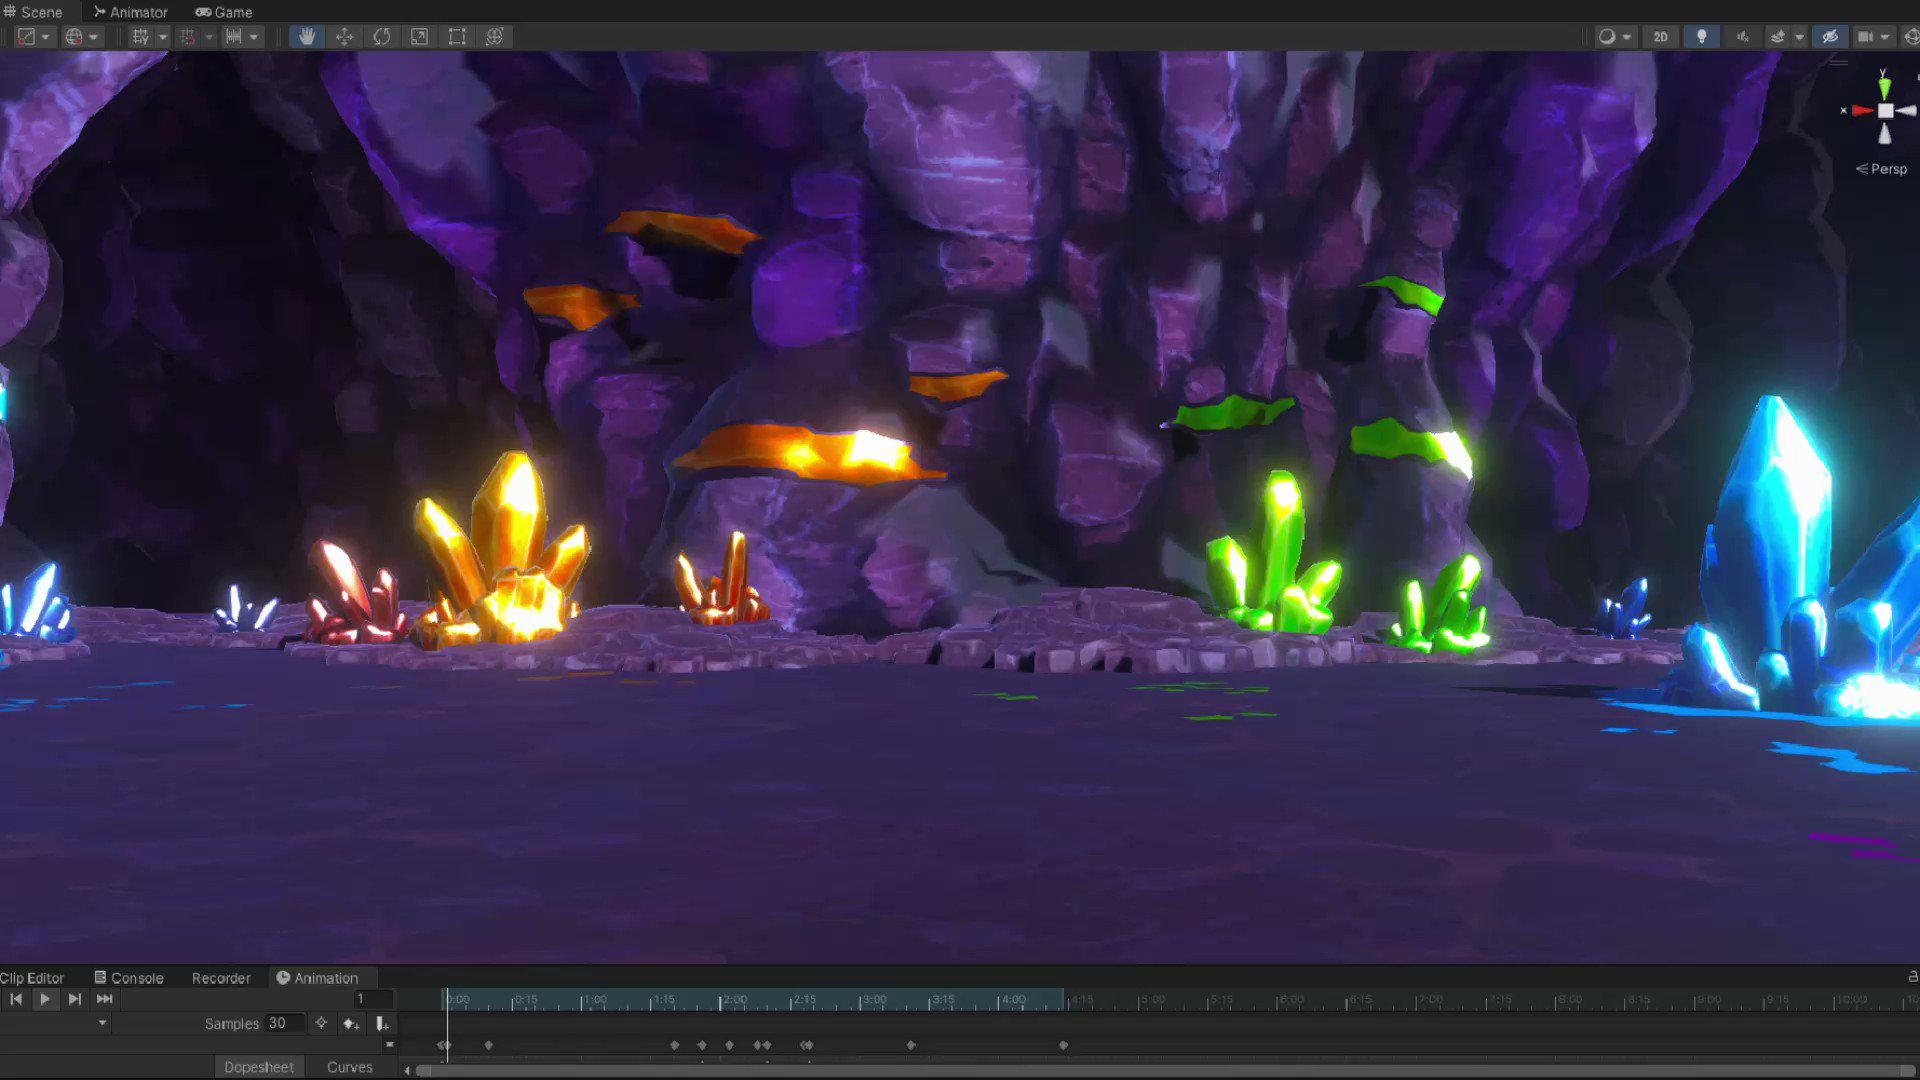Open pivot mode dropdown arrow
The image size is (1920, 1080).
45,38
